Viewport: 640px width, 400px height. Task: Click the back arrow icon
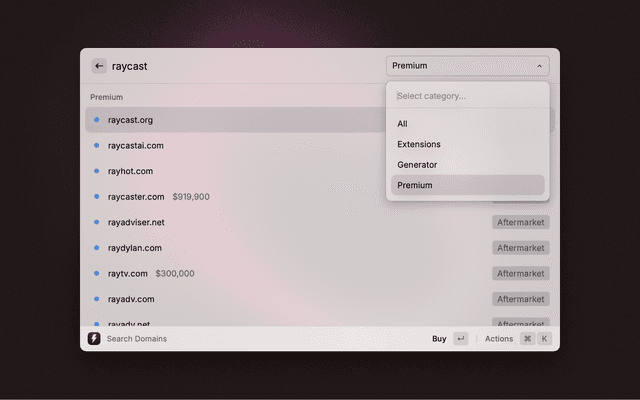[99, 66]
